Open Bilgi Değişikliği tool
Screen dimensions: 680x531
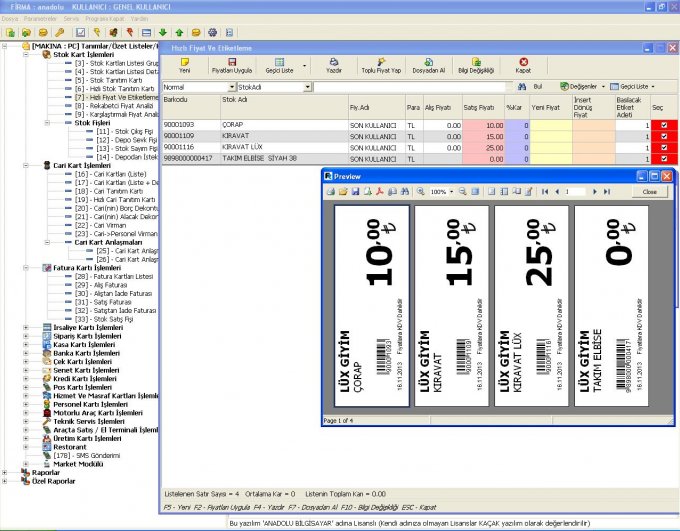476,62
